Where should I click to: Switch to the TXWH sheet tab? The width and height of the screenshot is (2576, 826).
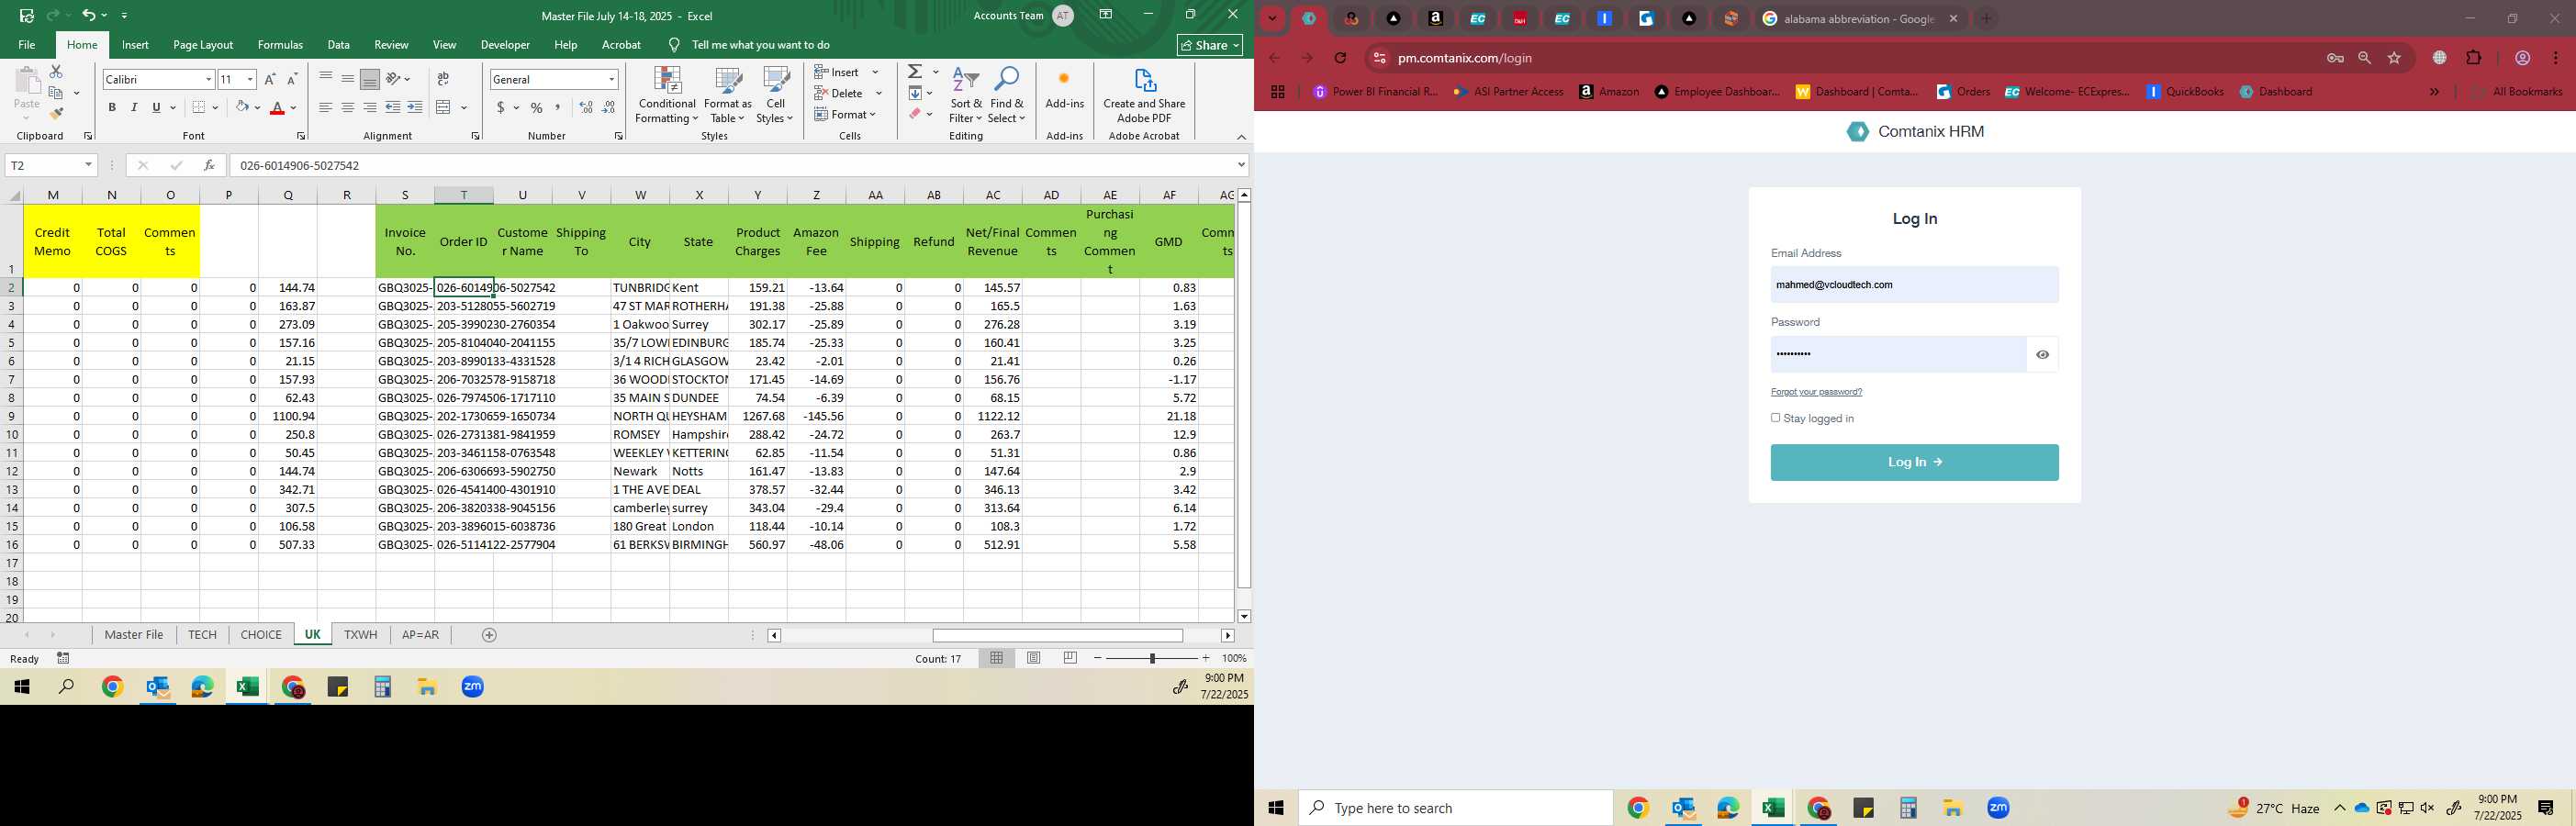click(360, 635)
